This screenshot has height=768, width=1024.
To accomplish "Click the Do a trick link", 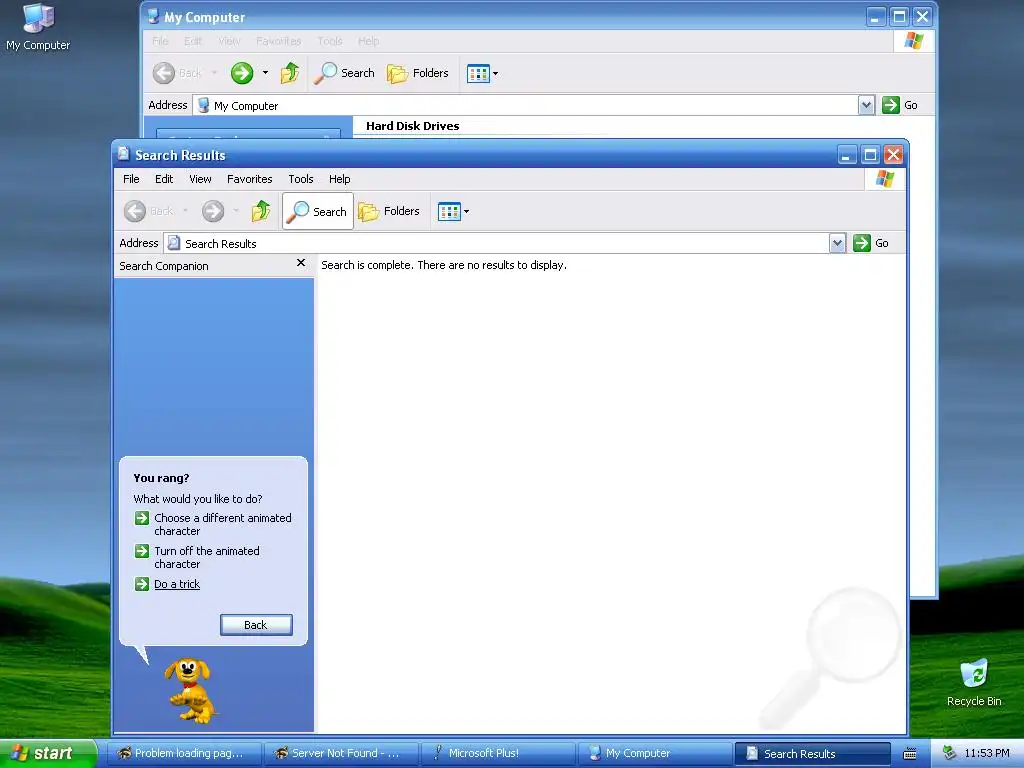I will 177,584.
